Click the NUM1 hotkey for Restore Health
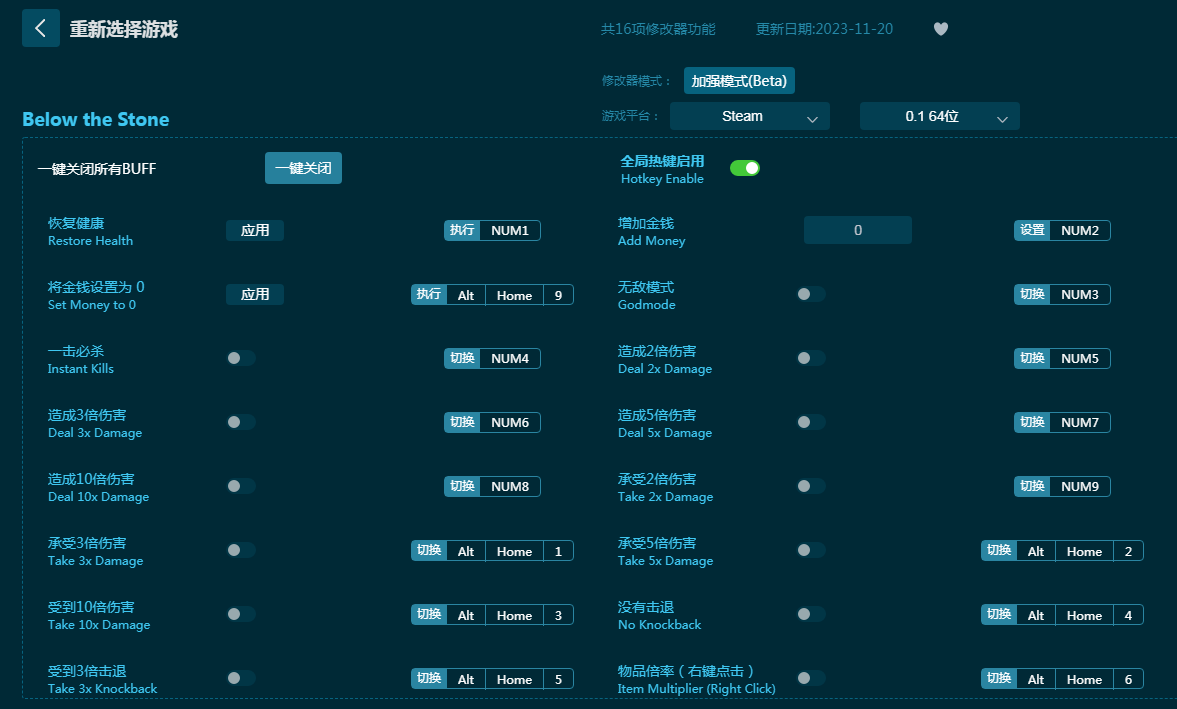The image size is (1177, 709). [x=510, y=231]
